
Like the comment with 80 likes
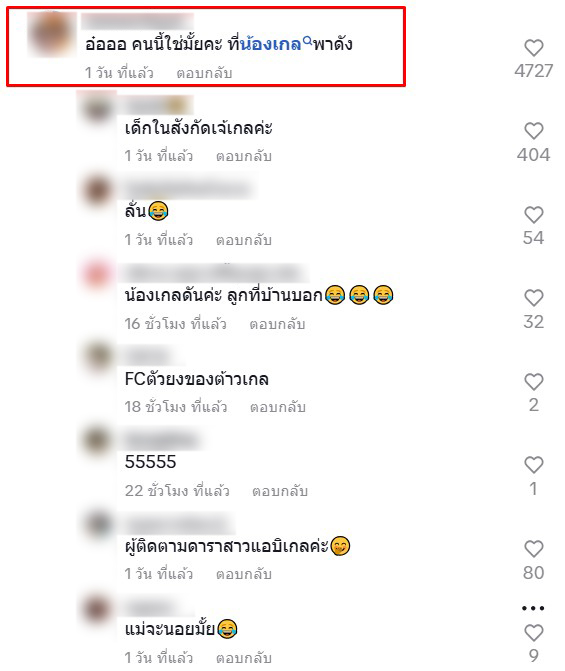click(x=533, y=549)
